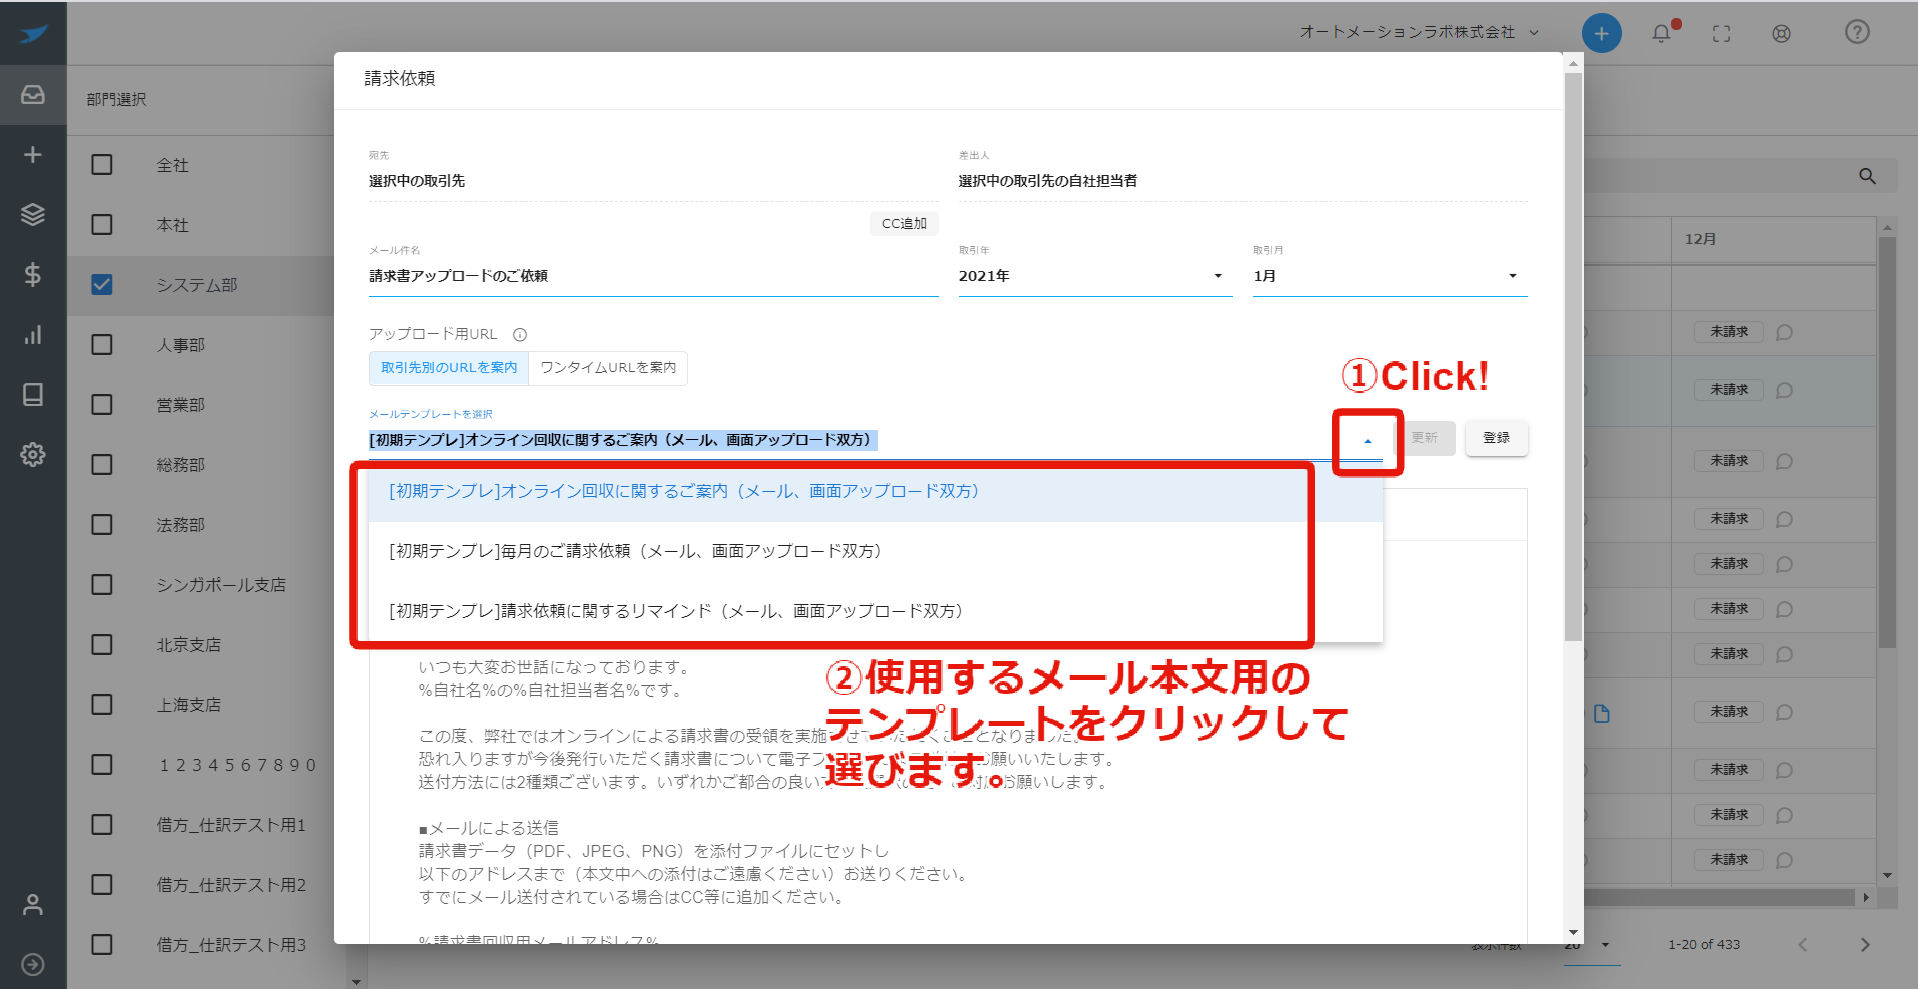Check the 1234567890 checkbox

[102, 765]
